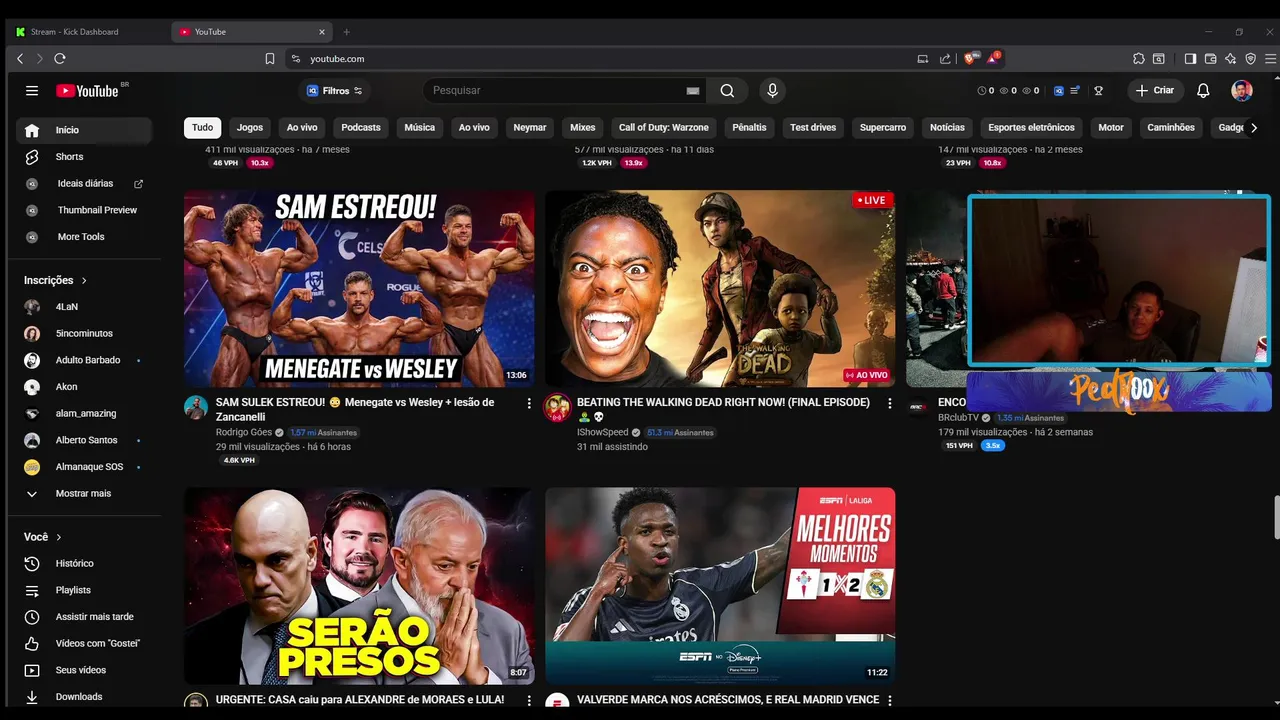Select the Jogos filter chip
The image size is (1280, 720).
(250, 128)
